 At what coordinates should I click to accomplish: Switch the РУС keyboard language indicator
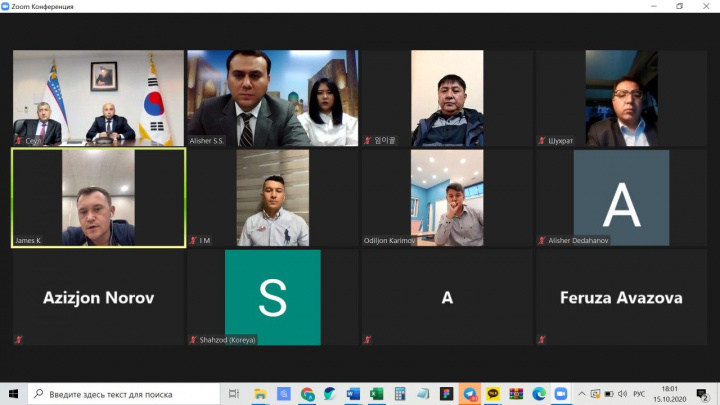coord(638,394)
